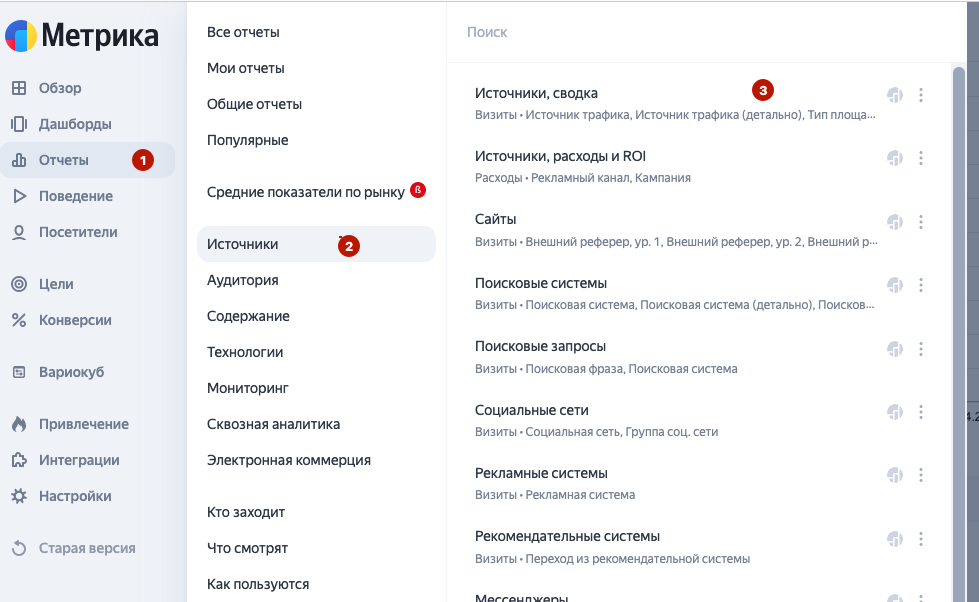Image resolution: width=979 pixels, height=602 pixels.
Task: Switch back via Старая версия link
Action: point(87,548)
